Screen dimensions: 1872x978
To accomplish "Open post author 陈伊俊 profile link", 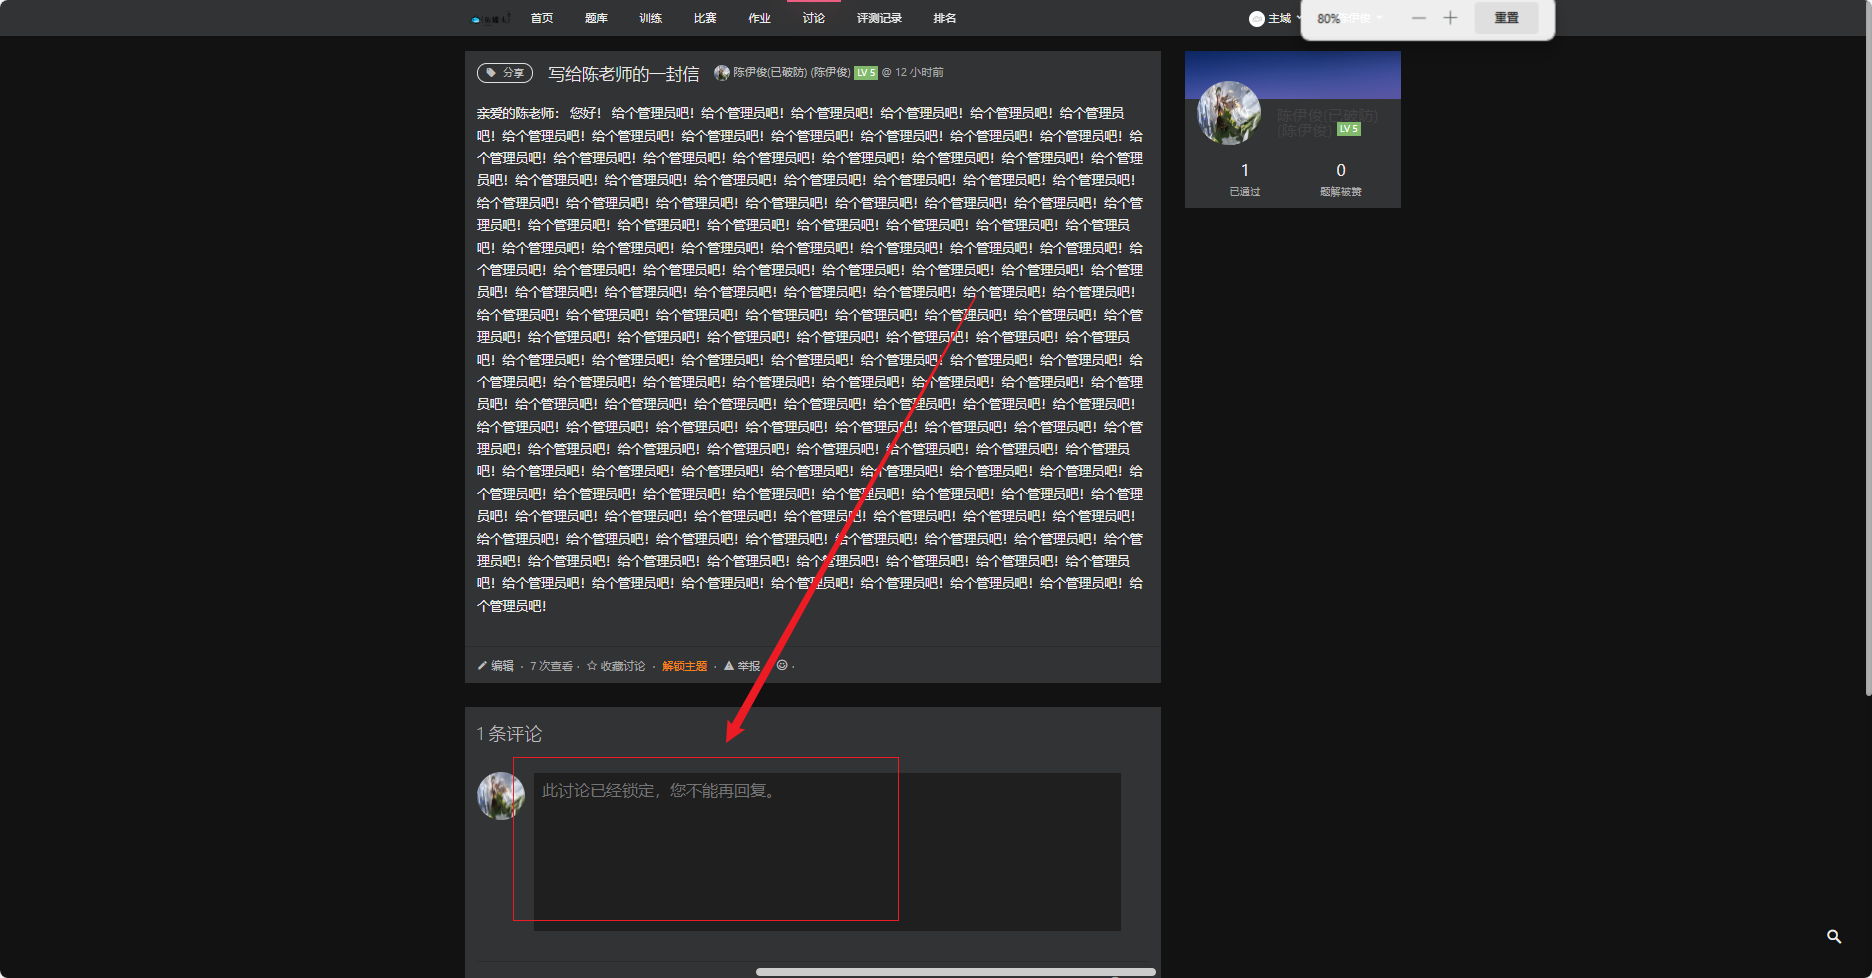I will 791,72.
